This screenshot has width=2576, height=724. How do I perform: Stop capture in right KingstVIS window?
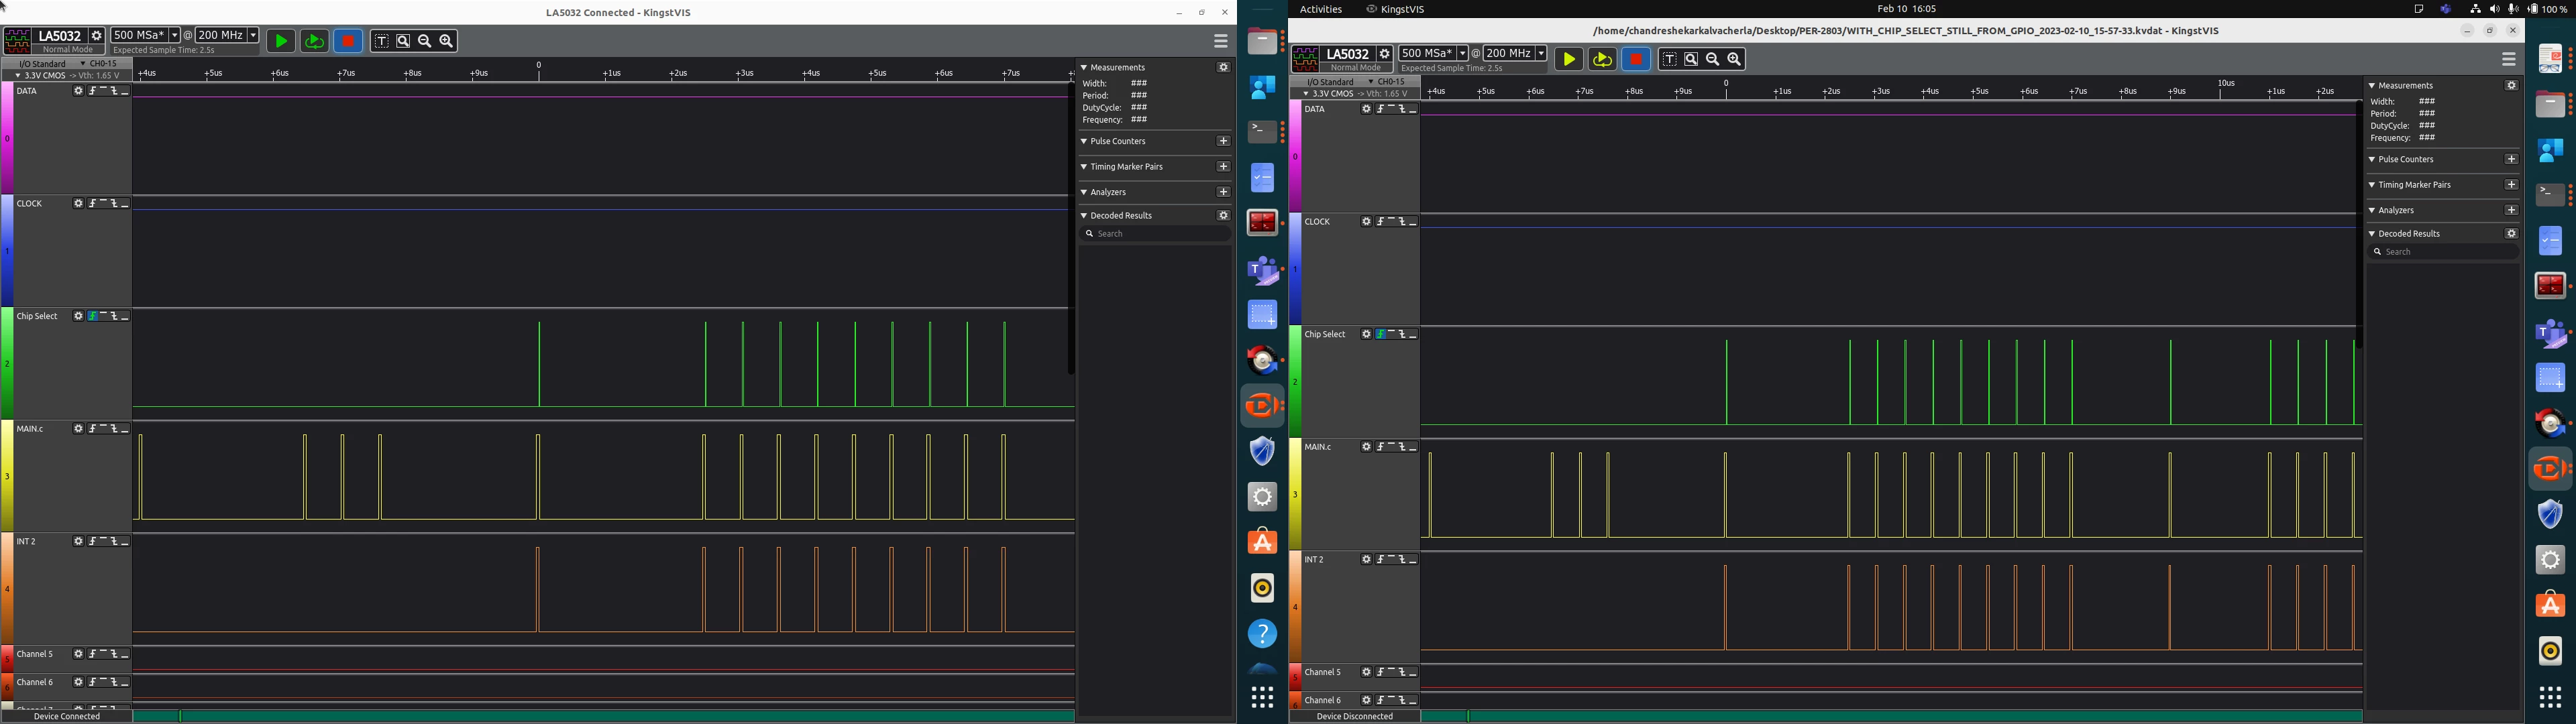tap(1636, 59)
